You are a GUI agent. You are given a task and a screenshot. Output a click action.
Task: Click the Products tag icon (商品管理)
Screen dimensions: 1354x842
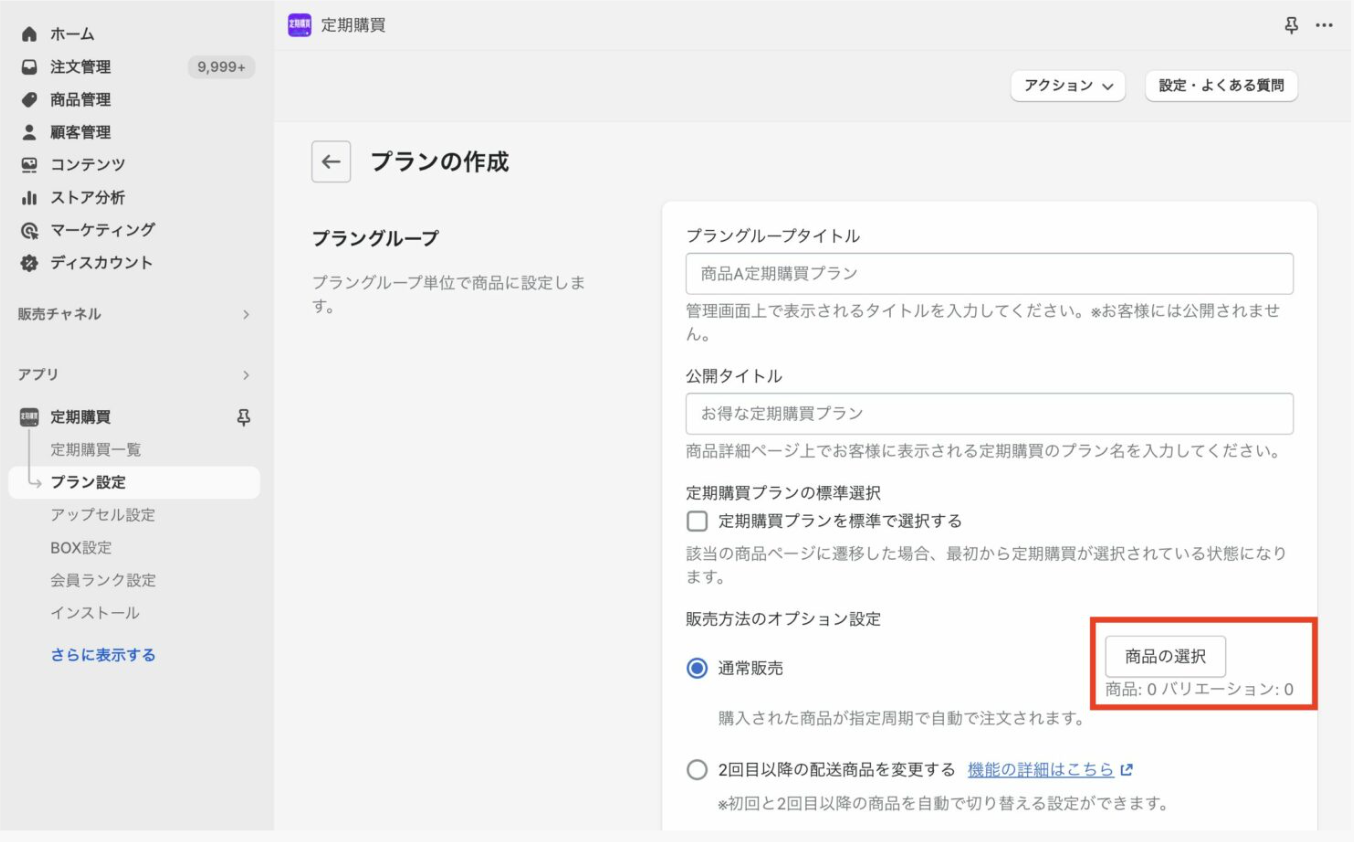point(29,100)
